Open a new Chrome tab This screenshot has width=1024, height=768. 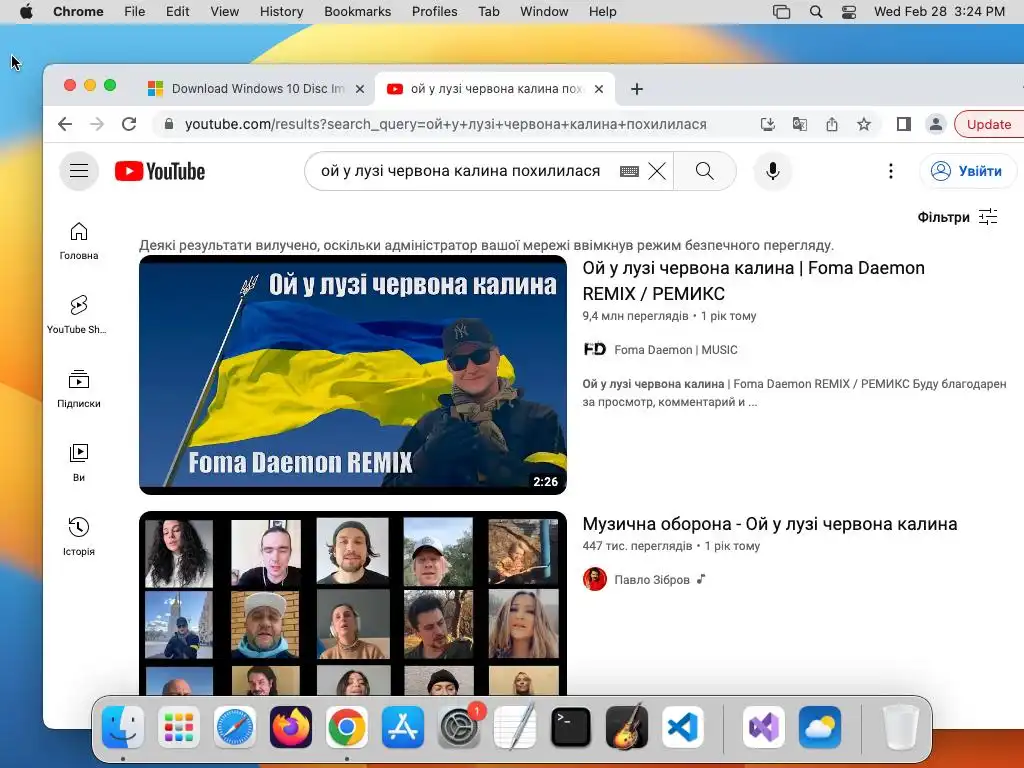(x=637, y=89)
